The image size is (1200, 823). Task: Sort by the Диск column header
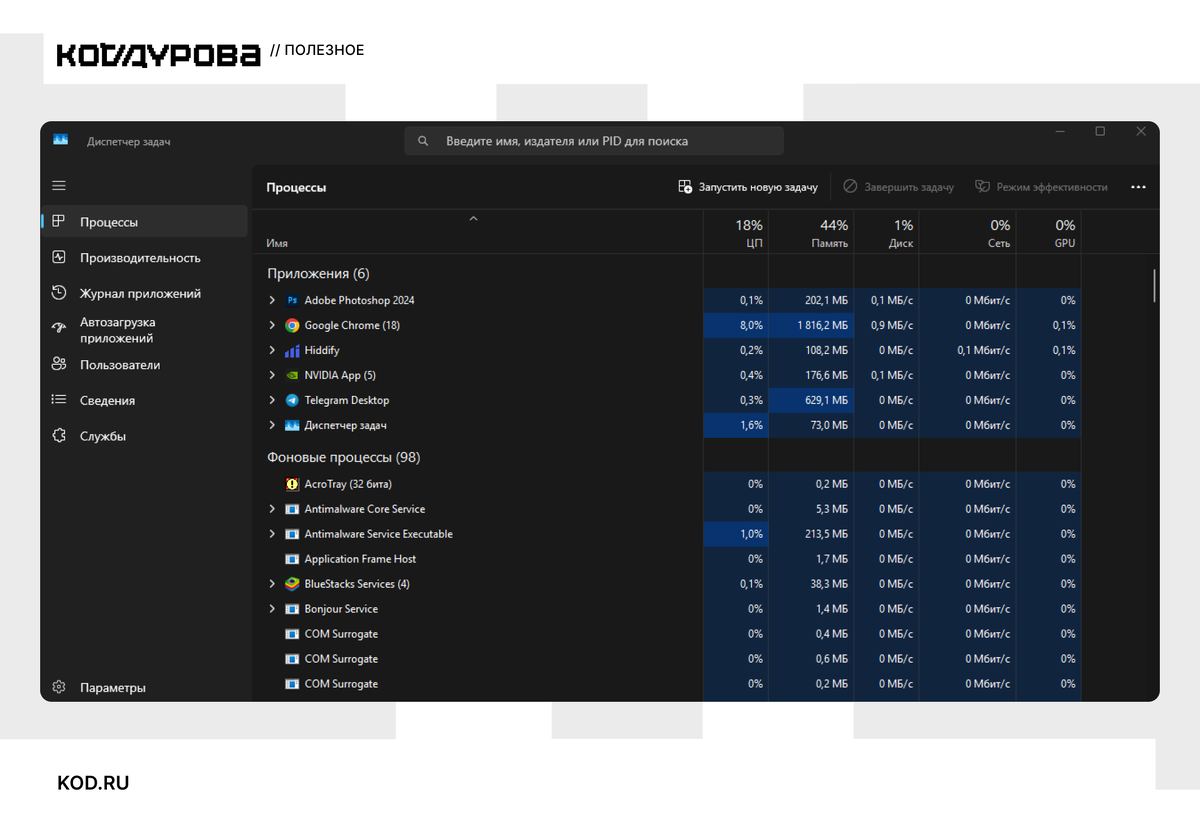tap(887, 233)
